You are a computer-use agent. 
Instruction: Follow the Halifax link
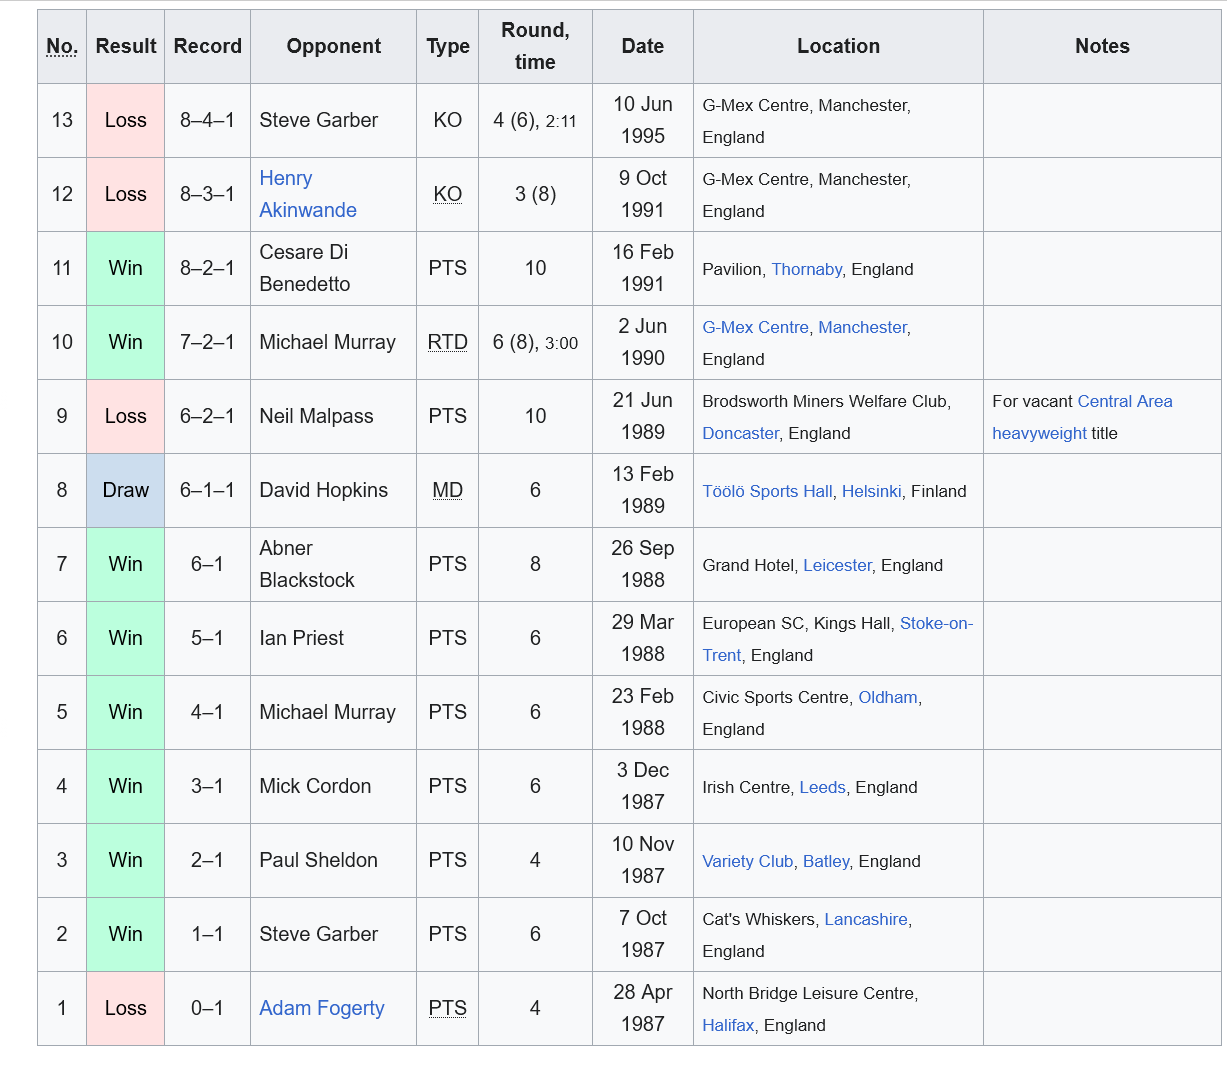click(728, 1025)
